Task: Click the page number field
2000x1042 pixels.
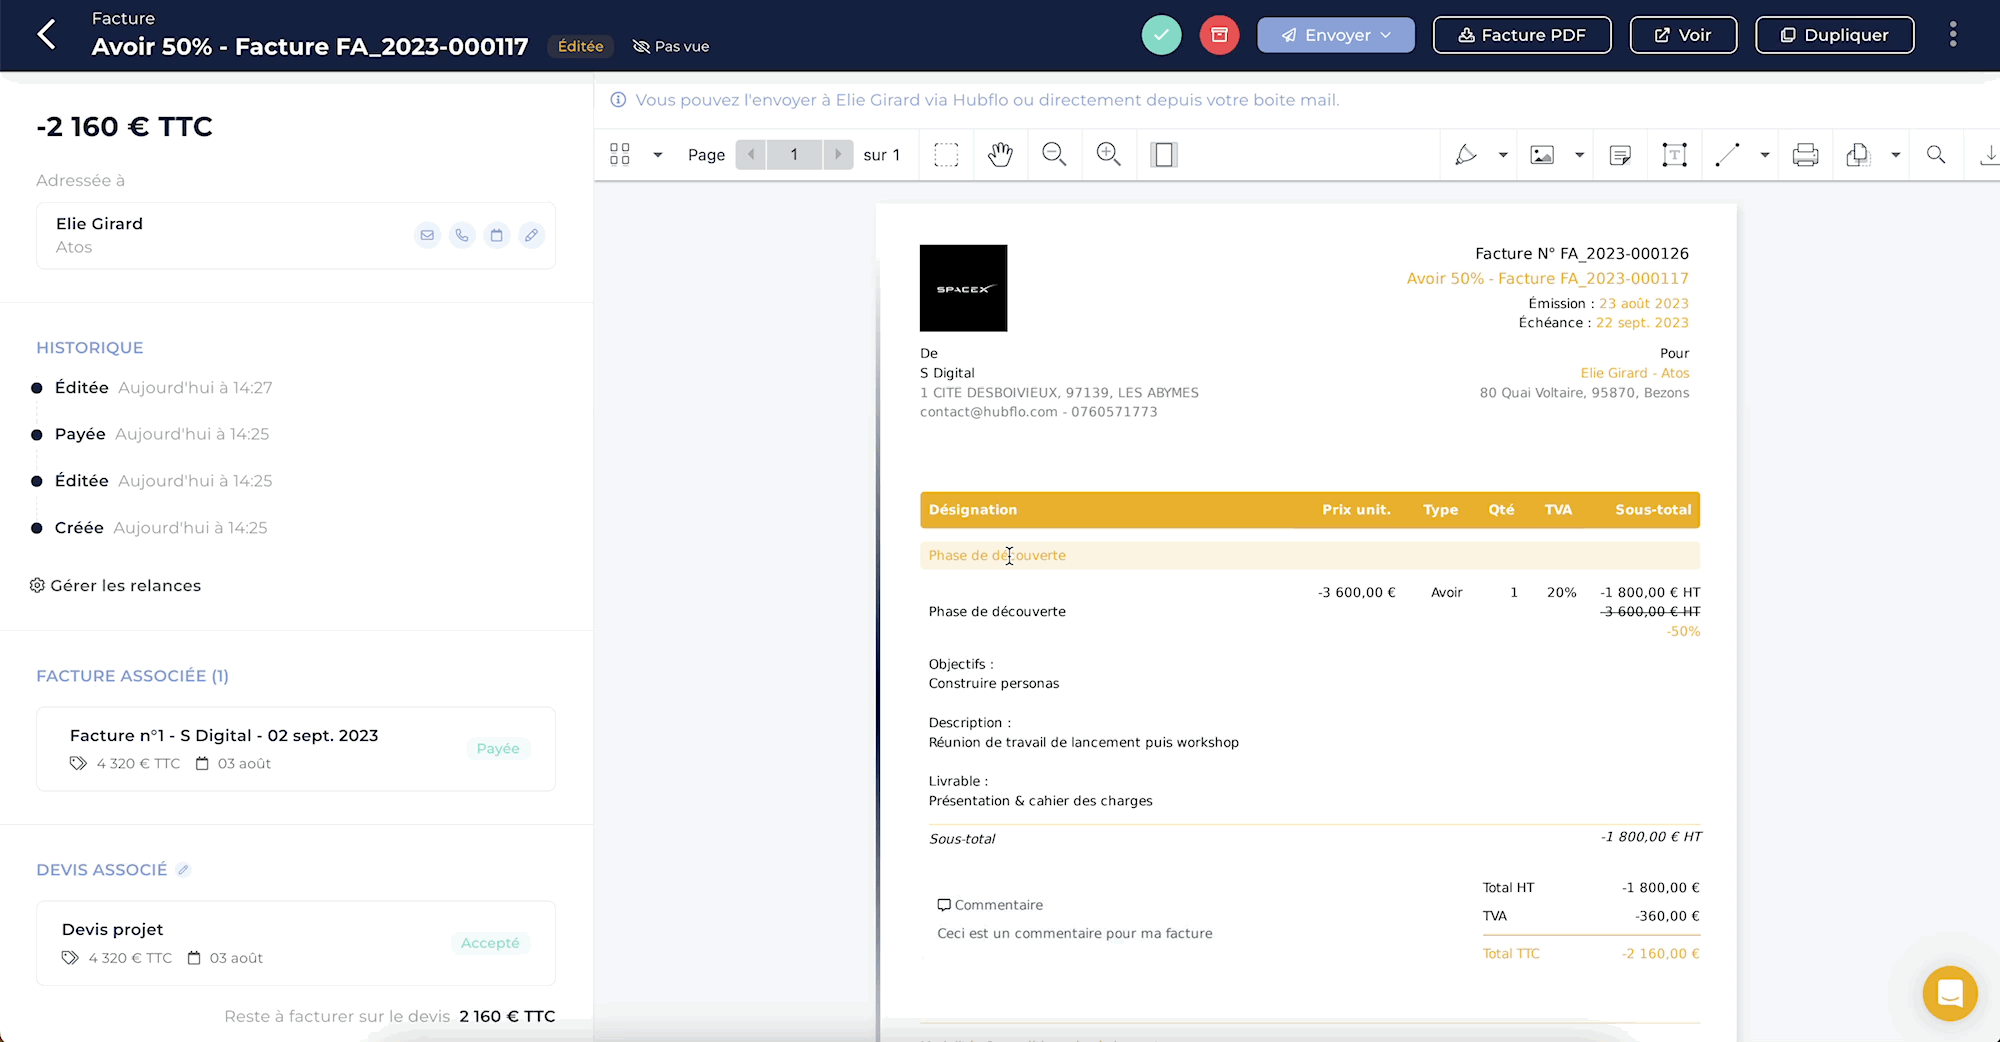Action: [794, 155]
